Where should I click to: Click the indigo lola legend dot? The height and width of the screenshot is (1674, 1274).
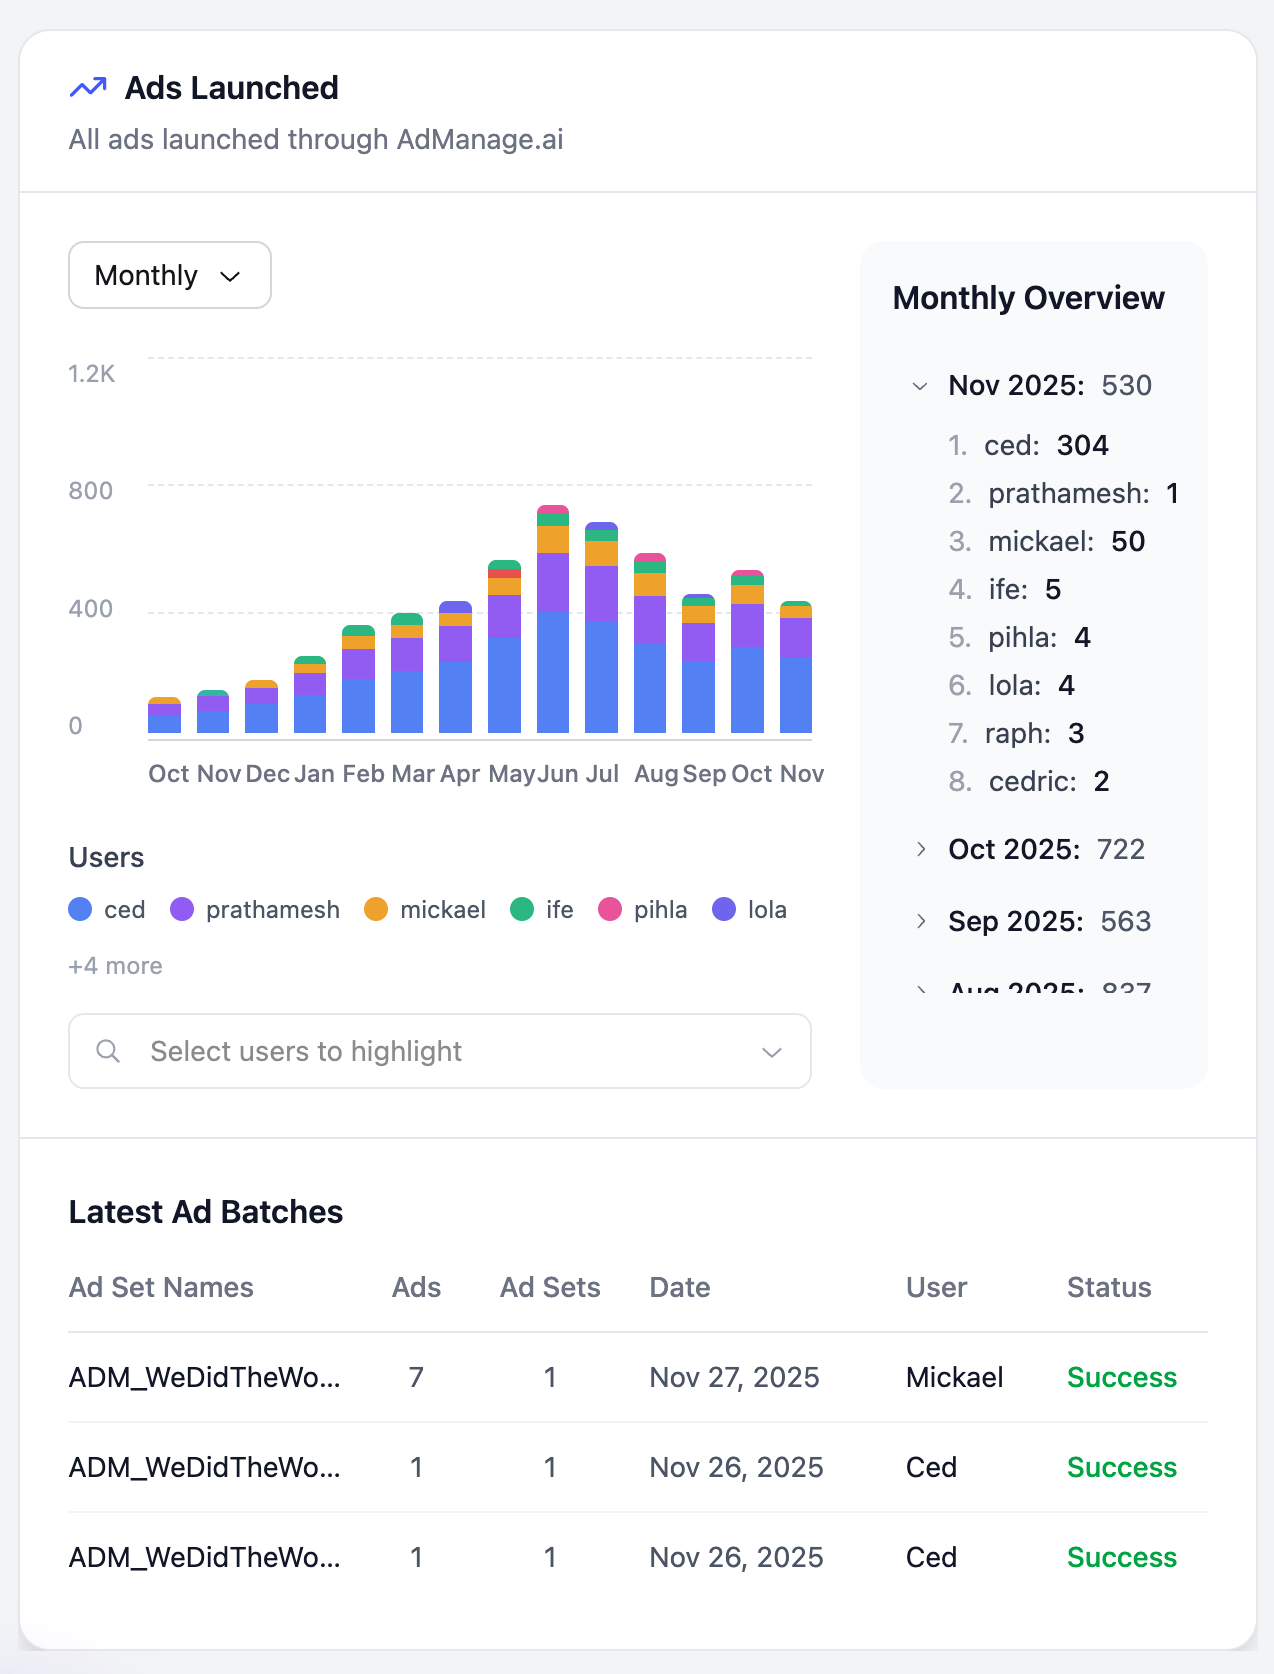[724, 909]
